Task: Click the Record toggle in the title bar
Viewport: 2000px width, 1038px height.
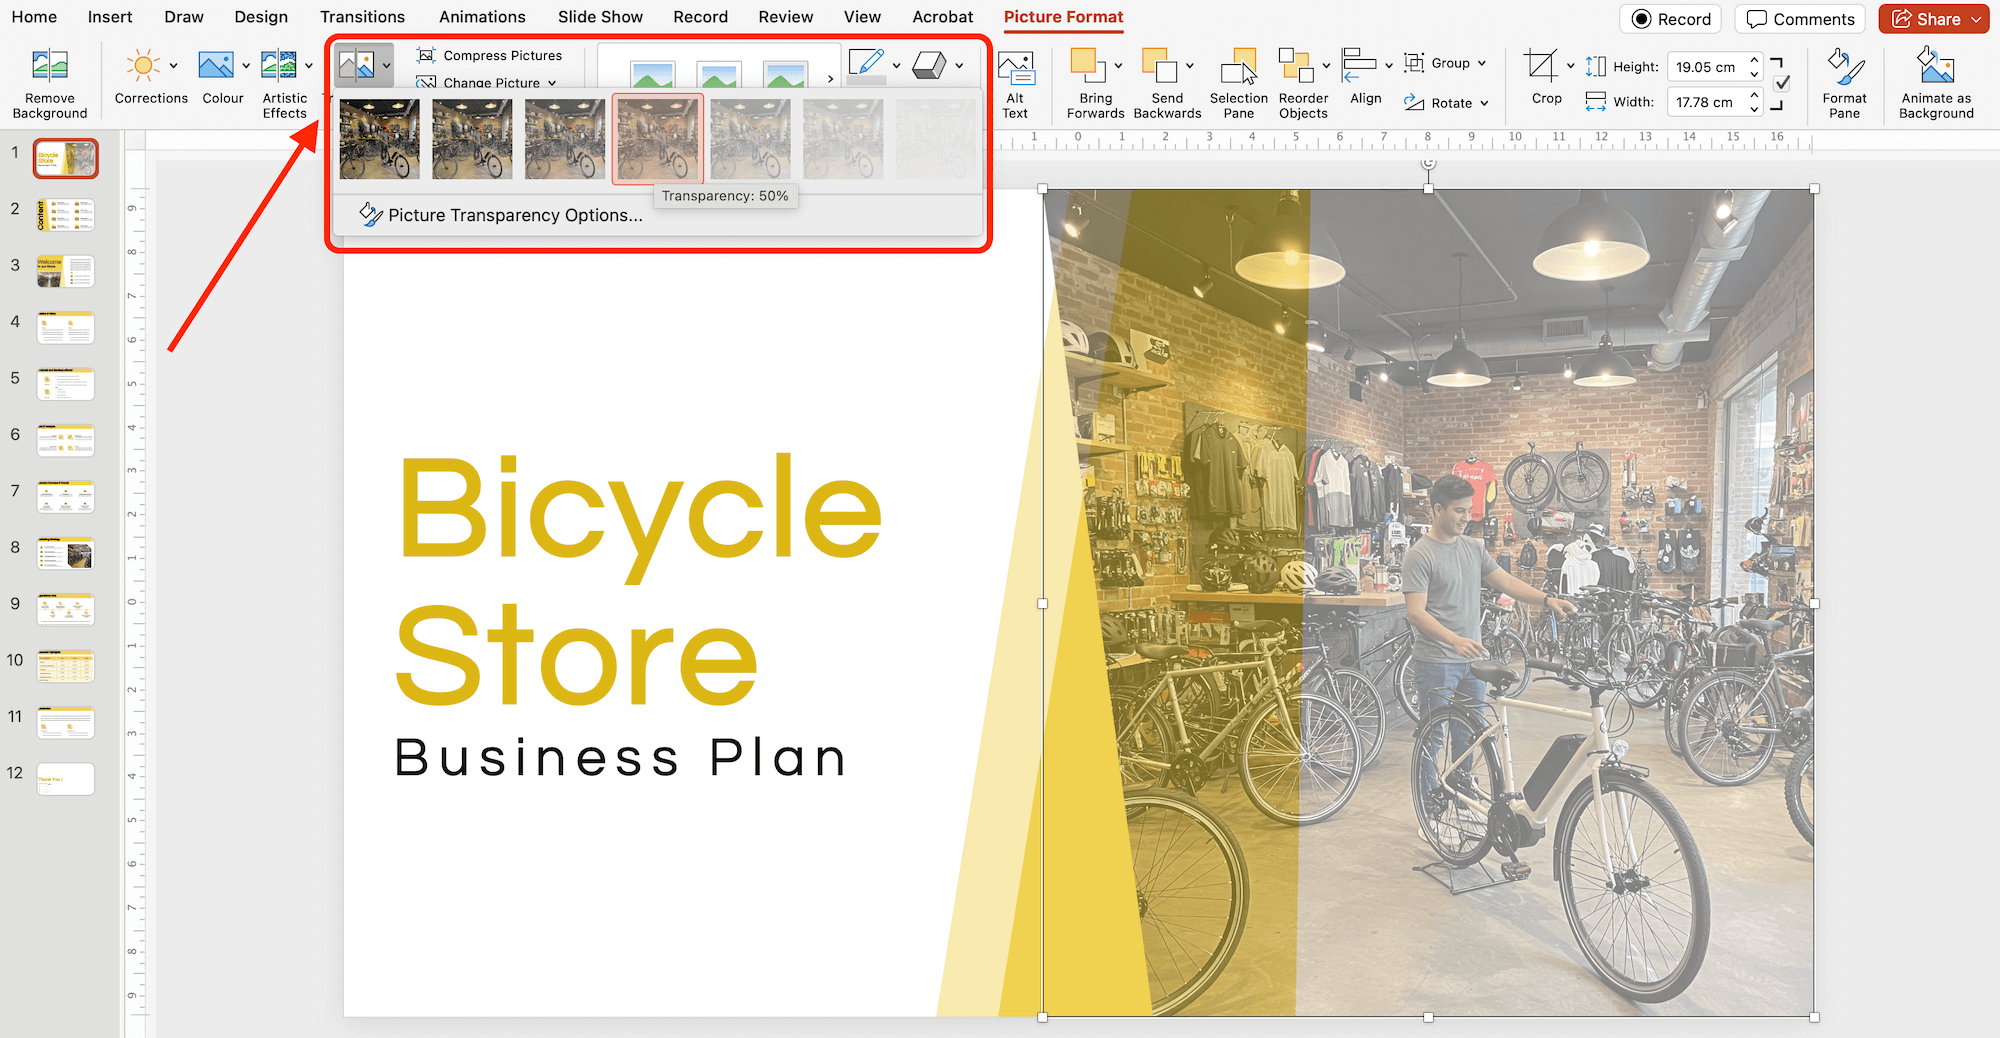Action: click(x=1670, y=18)
